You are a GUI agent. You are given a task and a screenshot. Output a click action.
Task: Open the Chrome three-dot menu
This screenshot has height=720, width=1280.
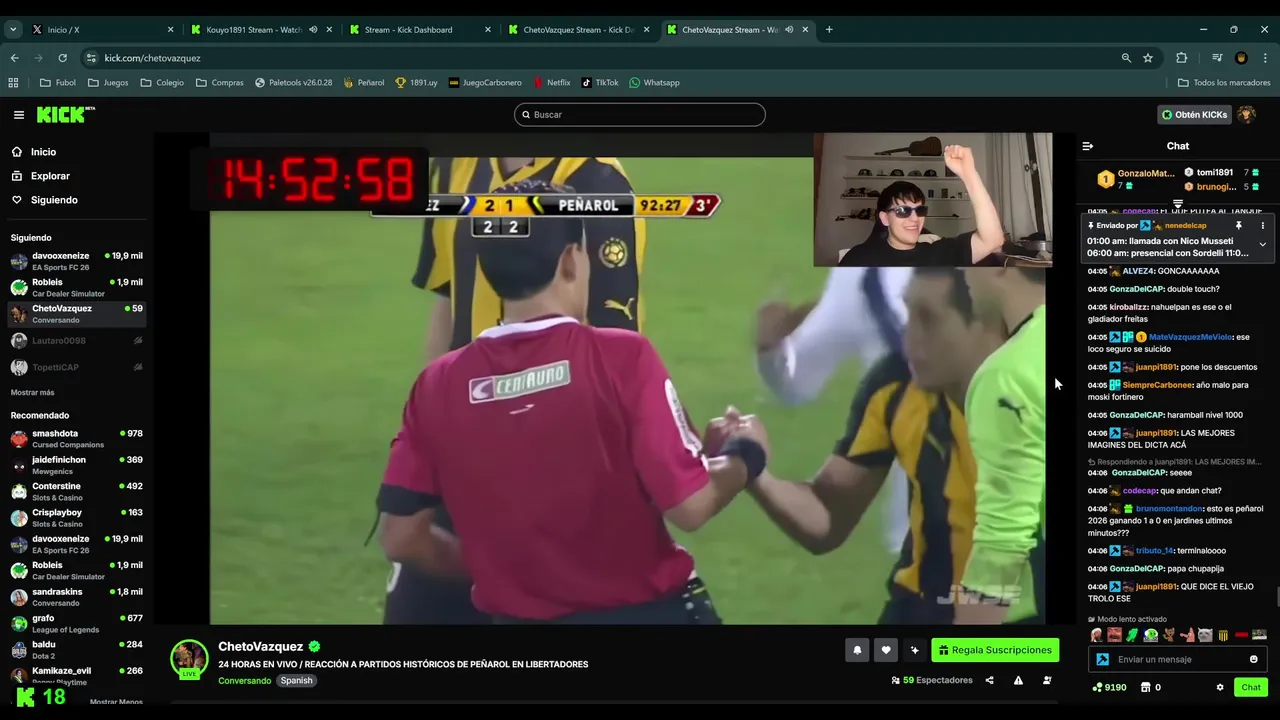coord(1265,58)
